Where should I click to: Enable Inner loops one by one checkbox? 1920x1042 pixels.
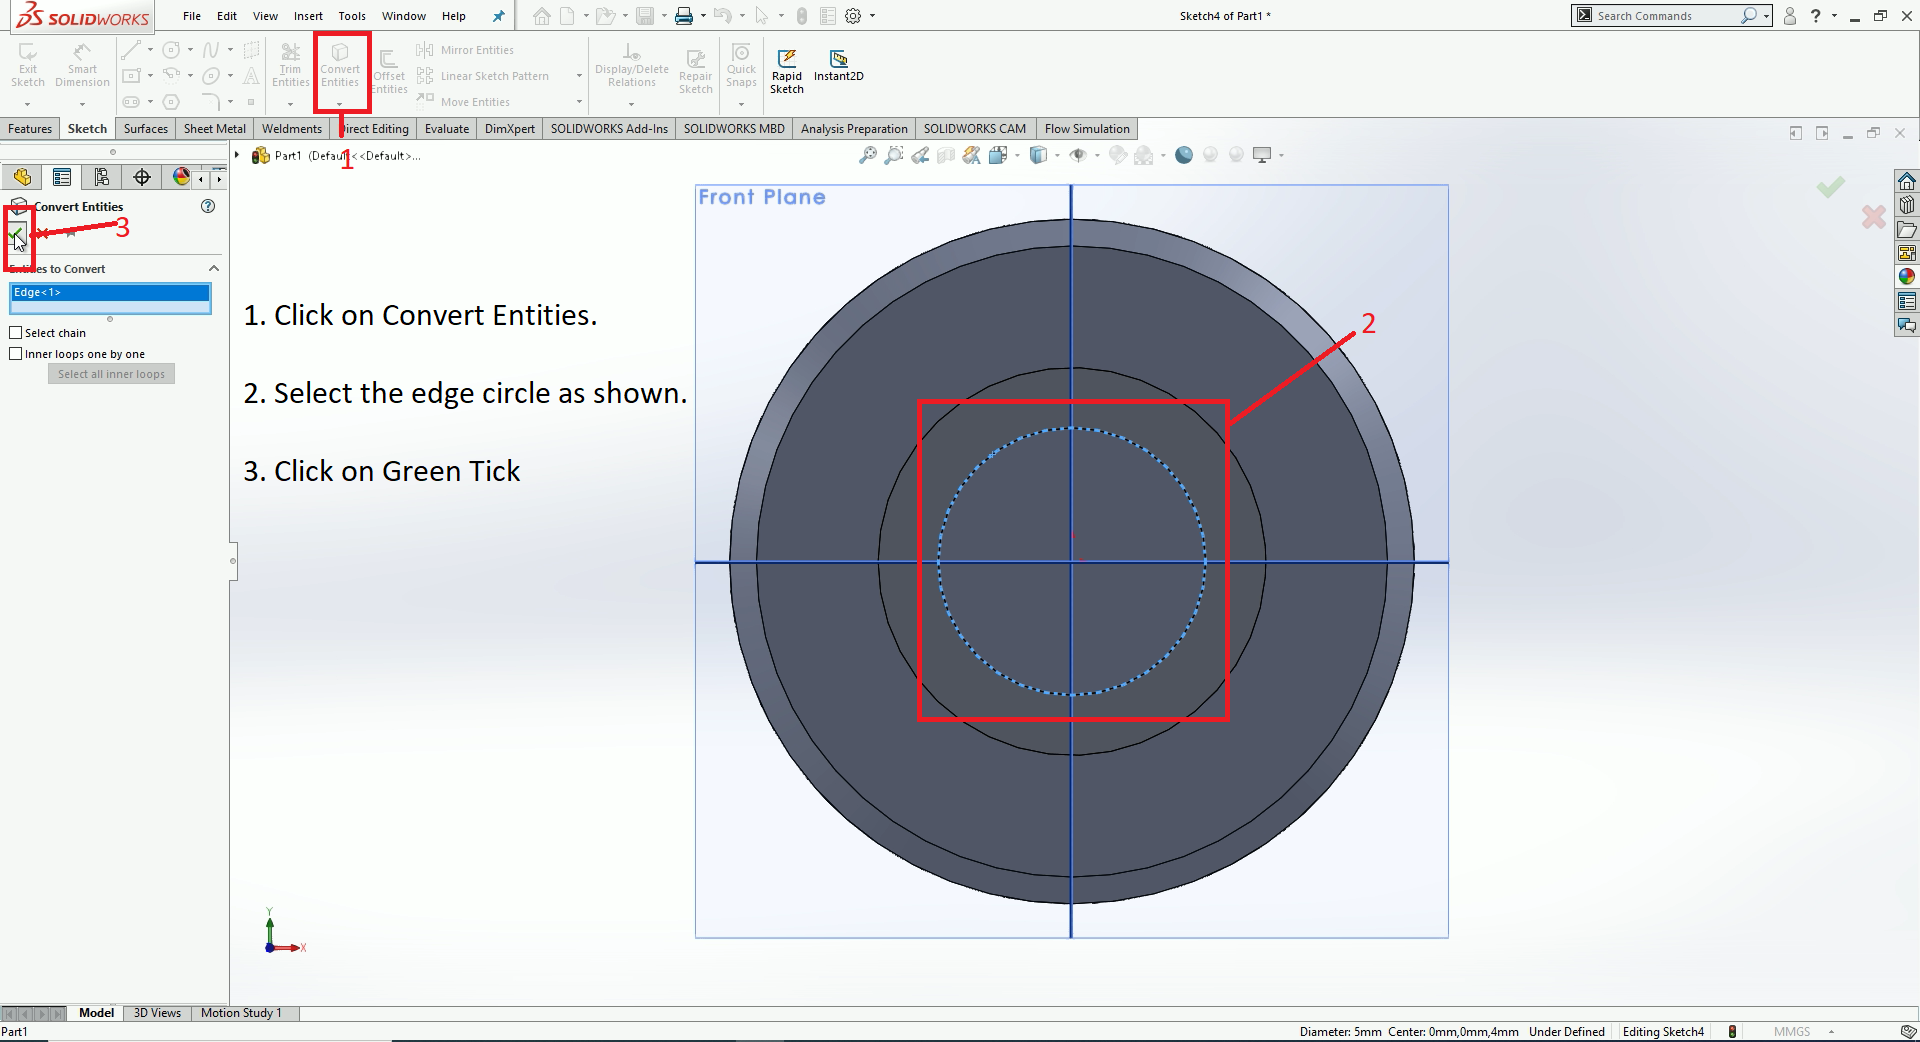[x=16, y=354]
